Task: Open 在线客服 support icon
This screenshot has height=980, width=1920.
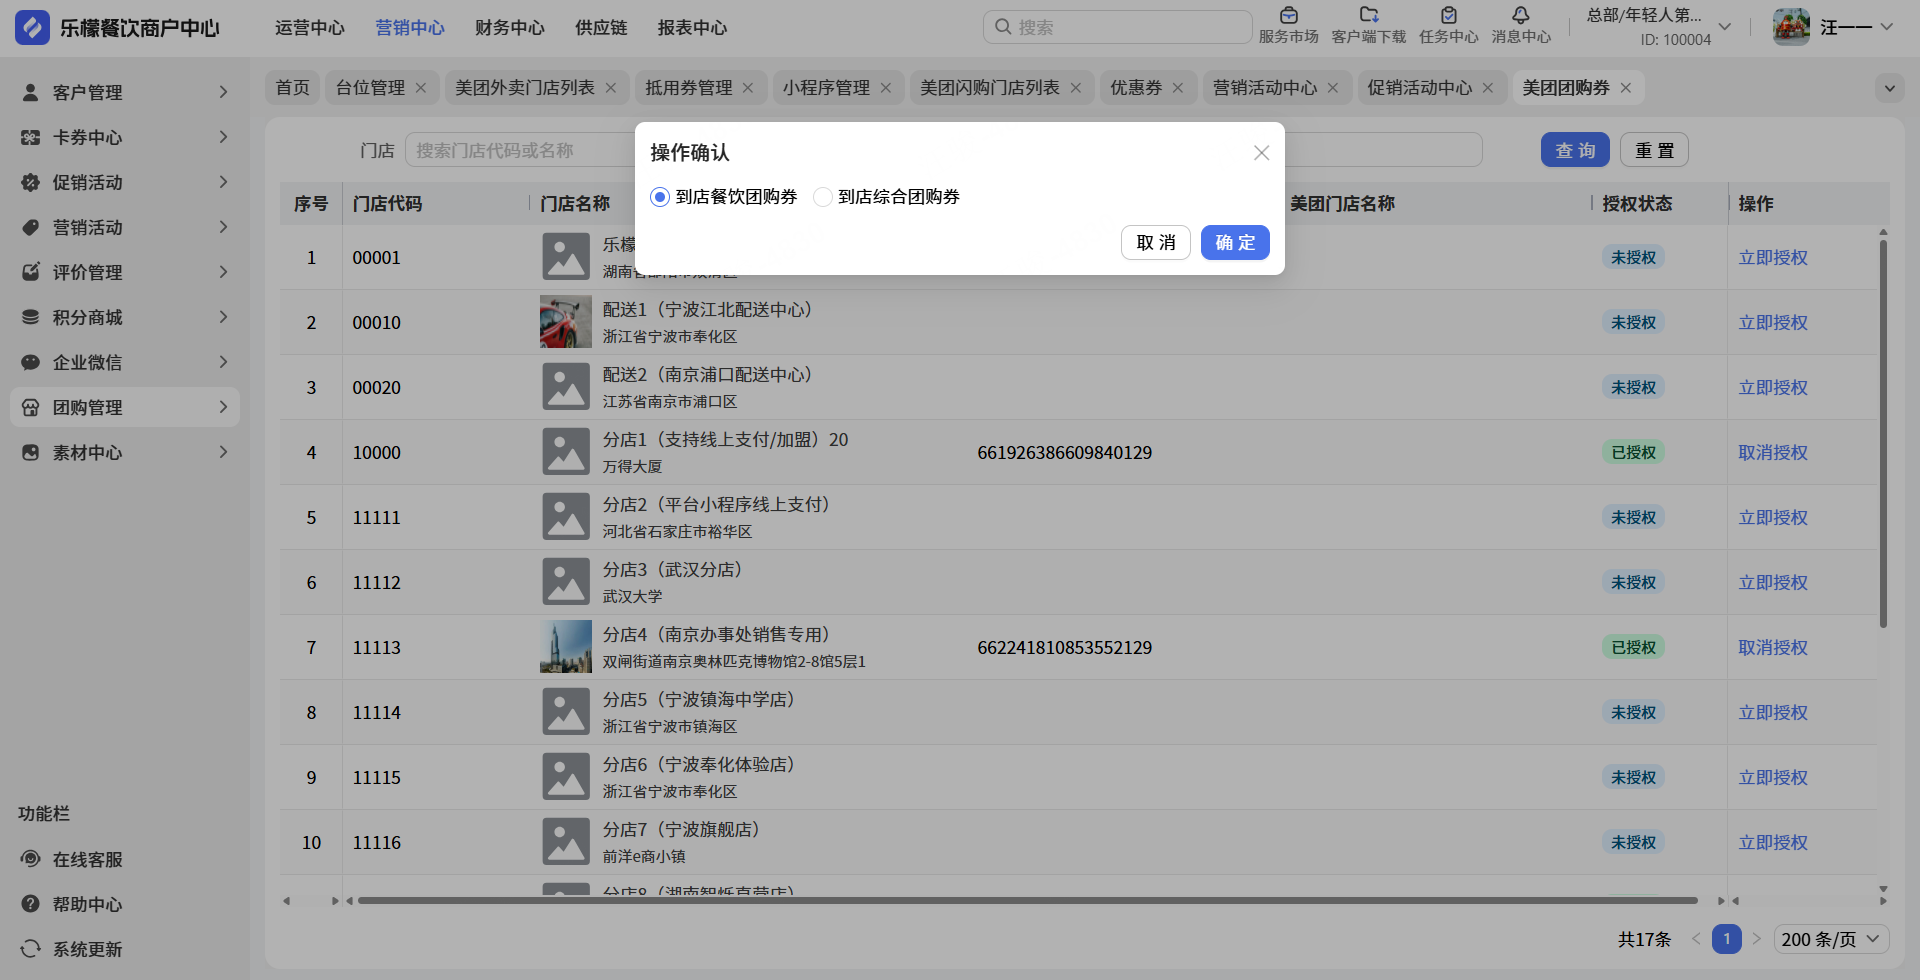Action: [31, 859]
